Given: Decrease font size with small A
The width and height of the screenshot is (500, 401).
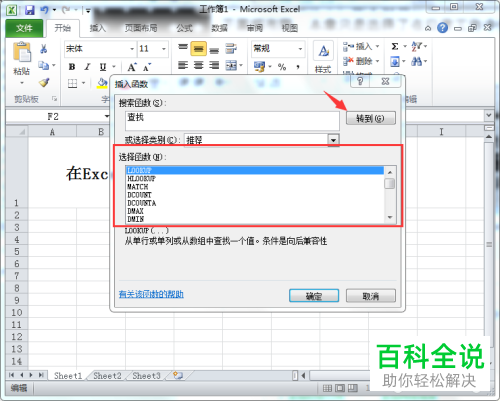Looking at the screenshot, I should pos(147,67).
